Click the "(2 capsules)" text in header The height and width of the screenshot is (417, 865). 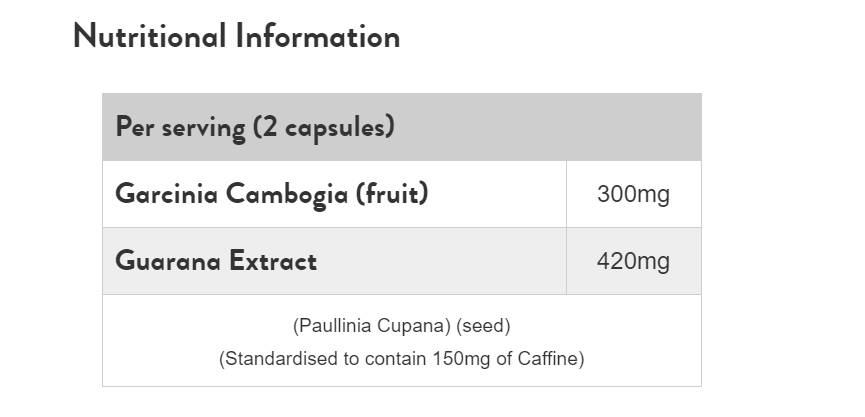pyautogui.click(x=323, y=127)
